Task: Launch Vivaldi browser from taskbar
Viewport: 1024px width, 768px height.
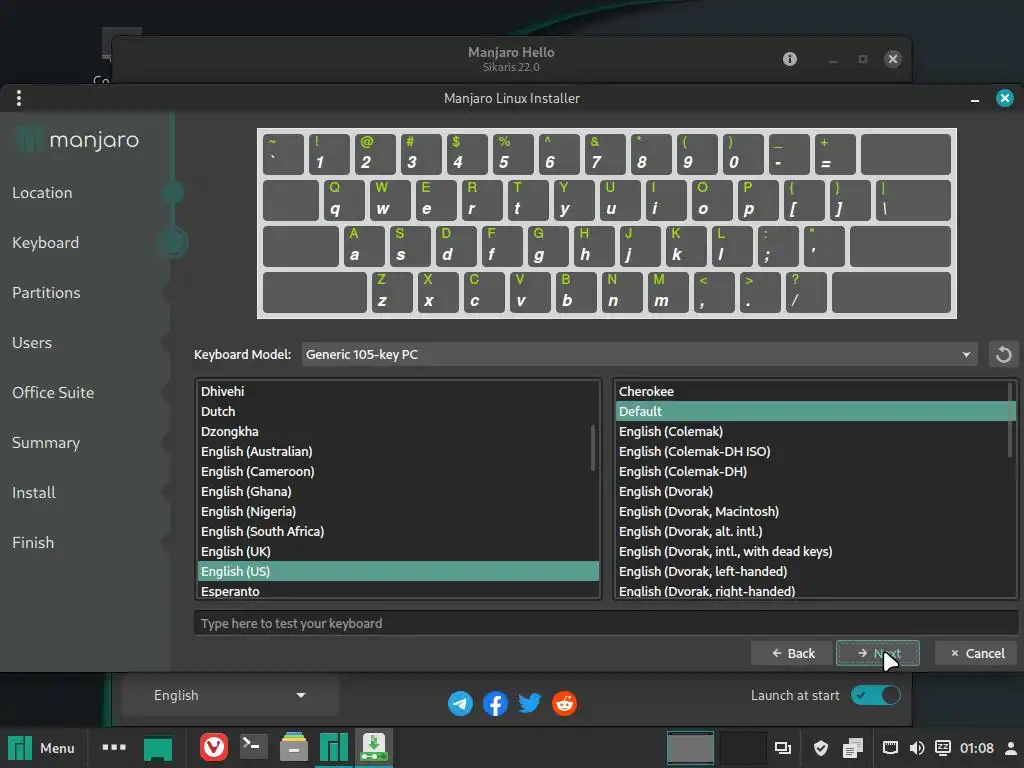Action: (x=214, y=747)
